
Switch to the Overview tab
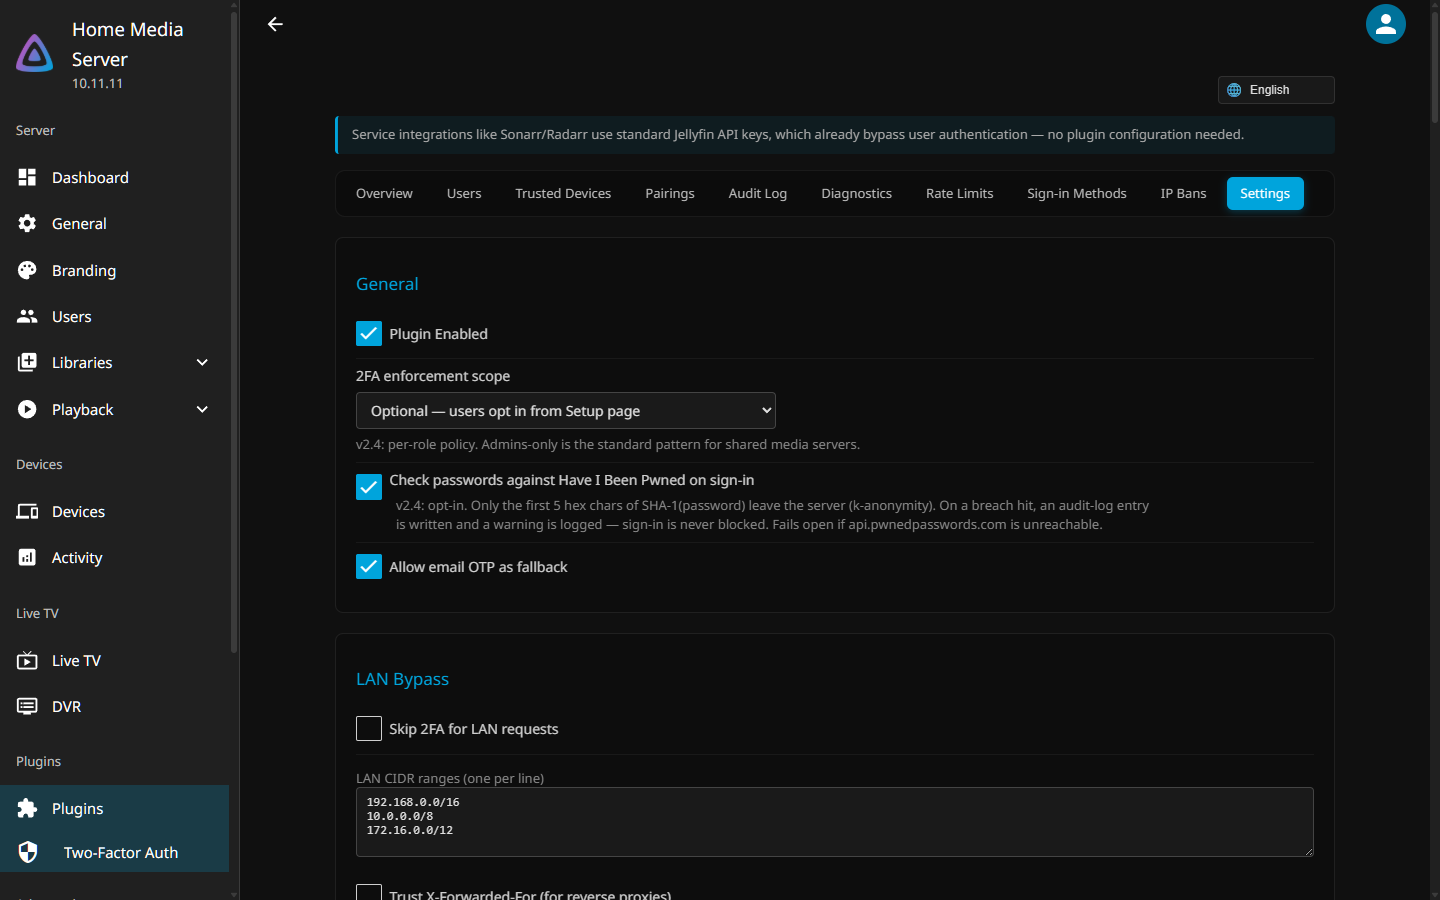[x=384, y=193]
